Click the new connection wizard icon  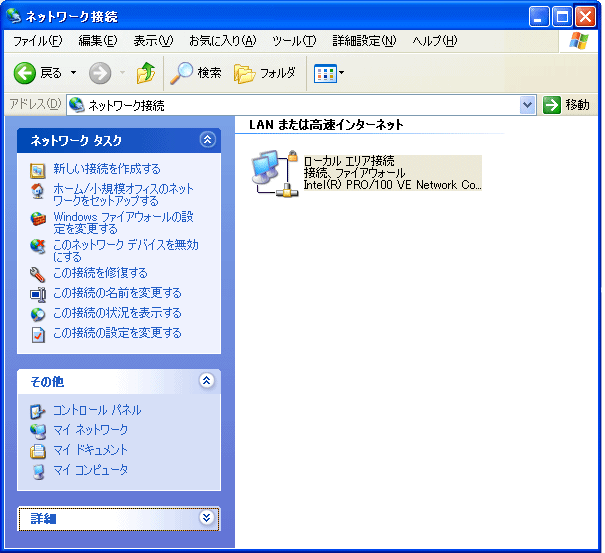coord(37,170)
